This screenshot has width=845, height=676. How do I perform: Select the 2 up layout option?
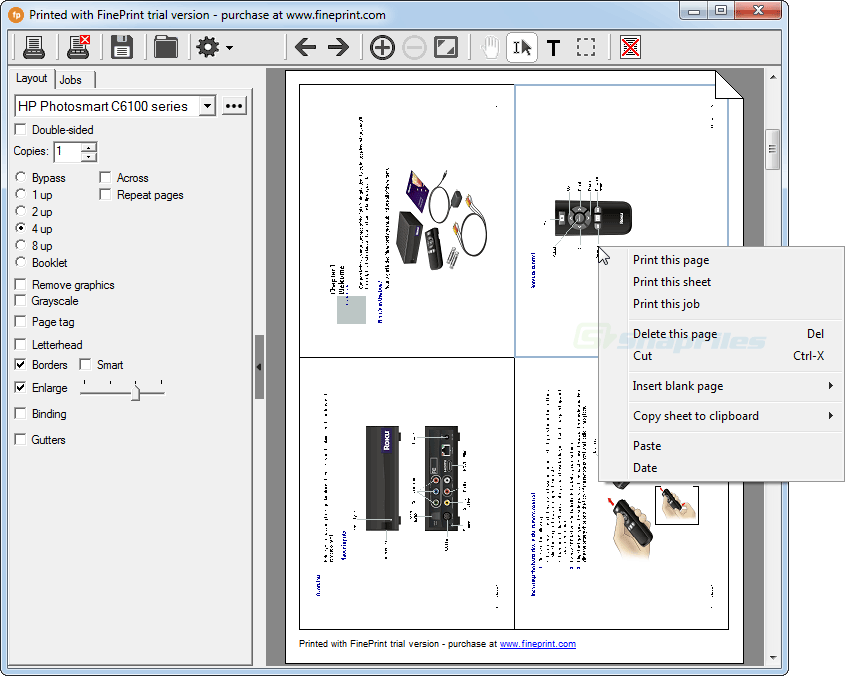(20, 211)
